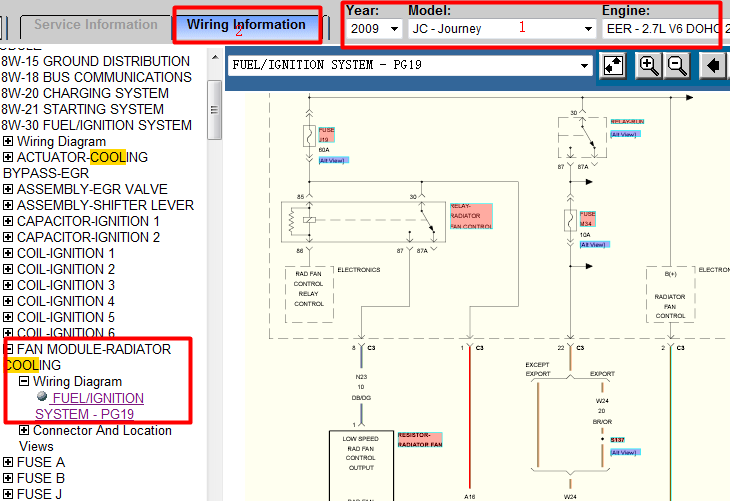Zoom out of the wiring diagram
730x501 pixels.
pyautogui.click(x=677, y=66)
